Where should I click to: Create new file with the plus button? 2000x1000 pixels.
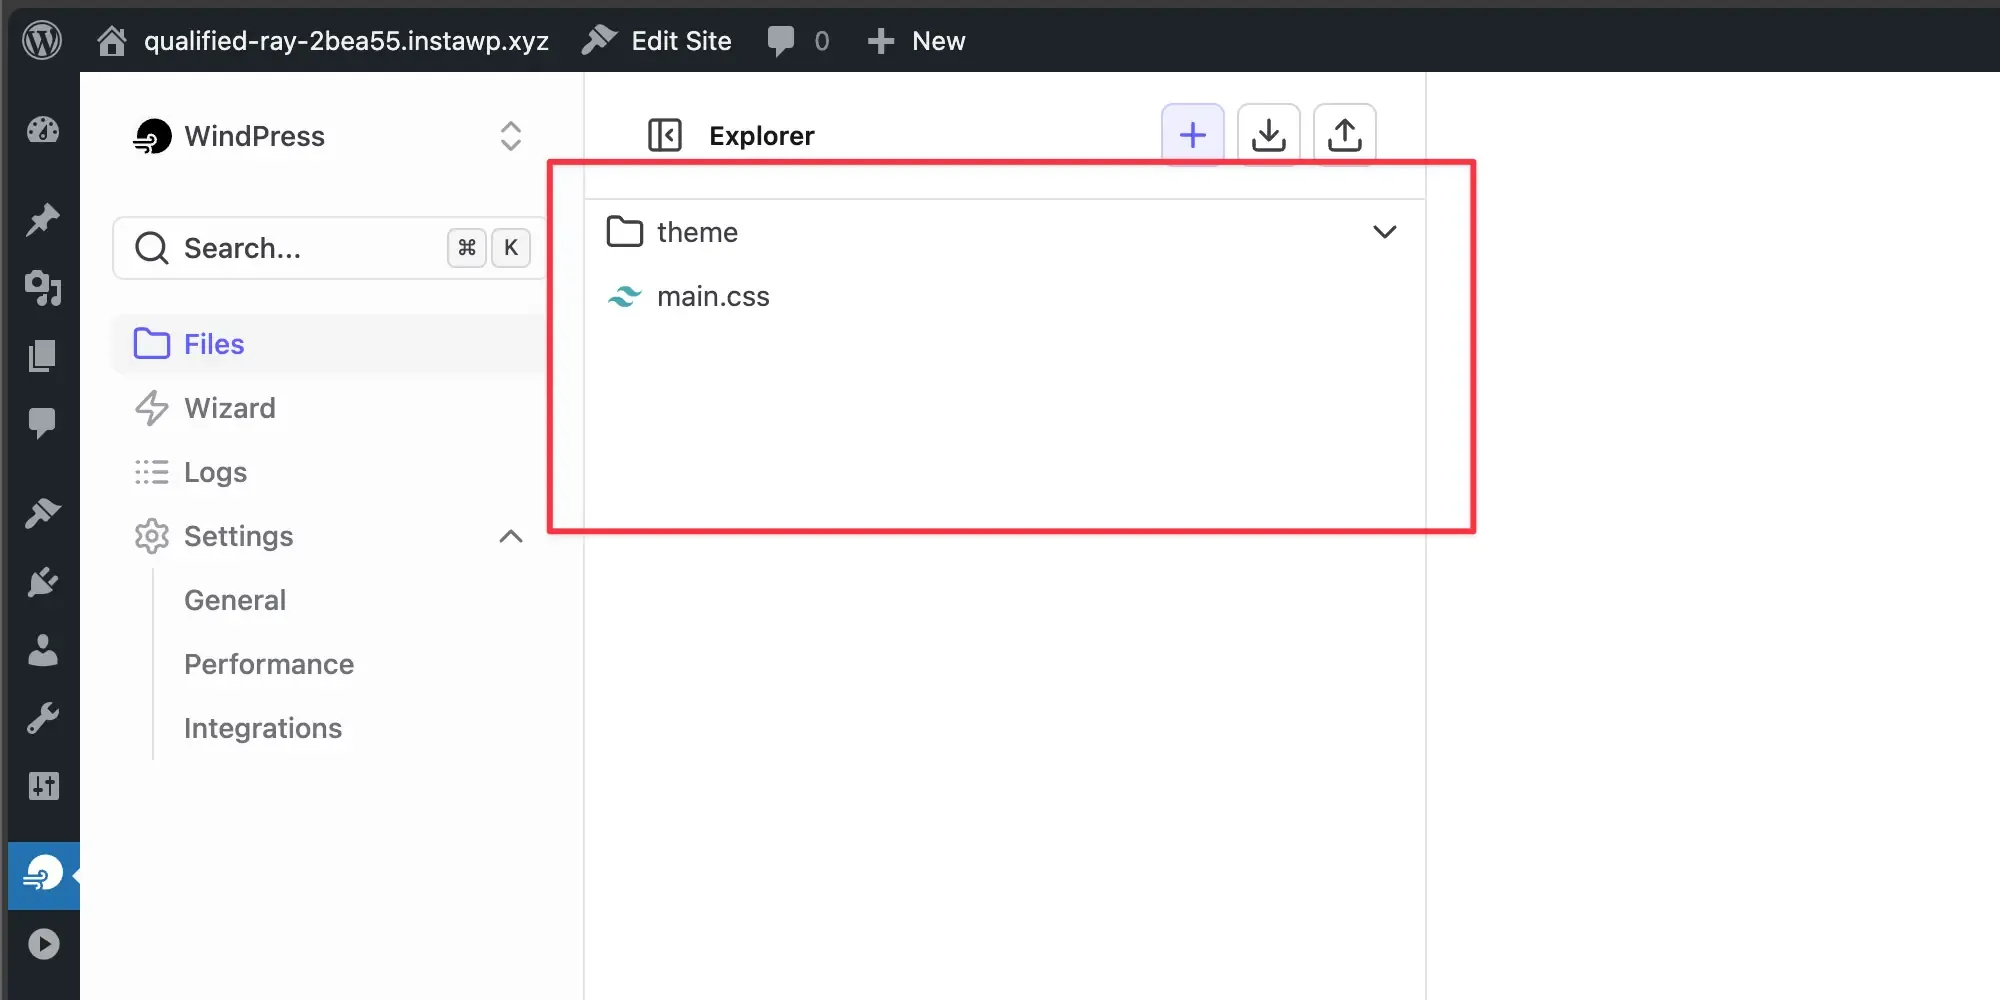click(1192, 133)
